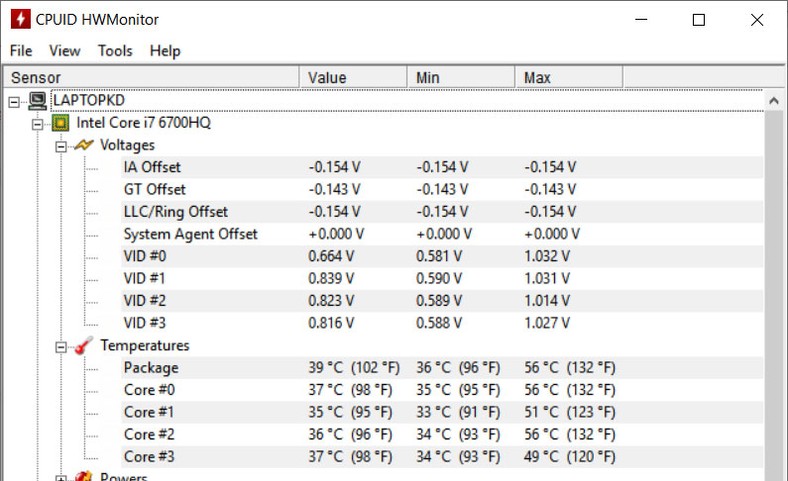Open the Help menu
The image size is (788, 481).
pos(165,51)
